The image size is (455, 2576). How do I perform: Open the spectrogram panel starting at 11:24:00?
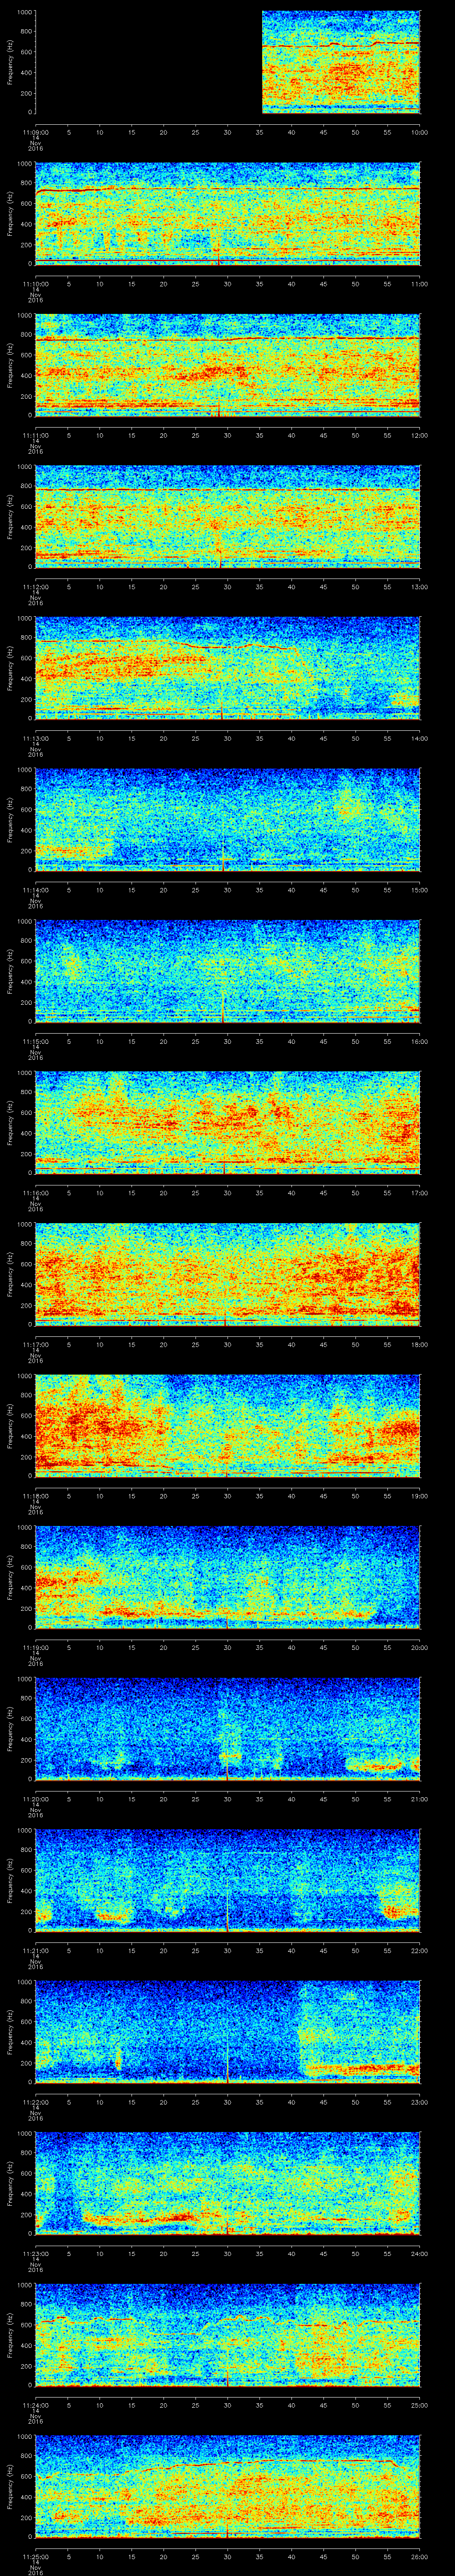[228, 2335]
